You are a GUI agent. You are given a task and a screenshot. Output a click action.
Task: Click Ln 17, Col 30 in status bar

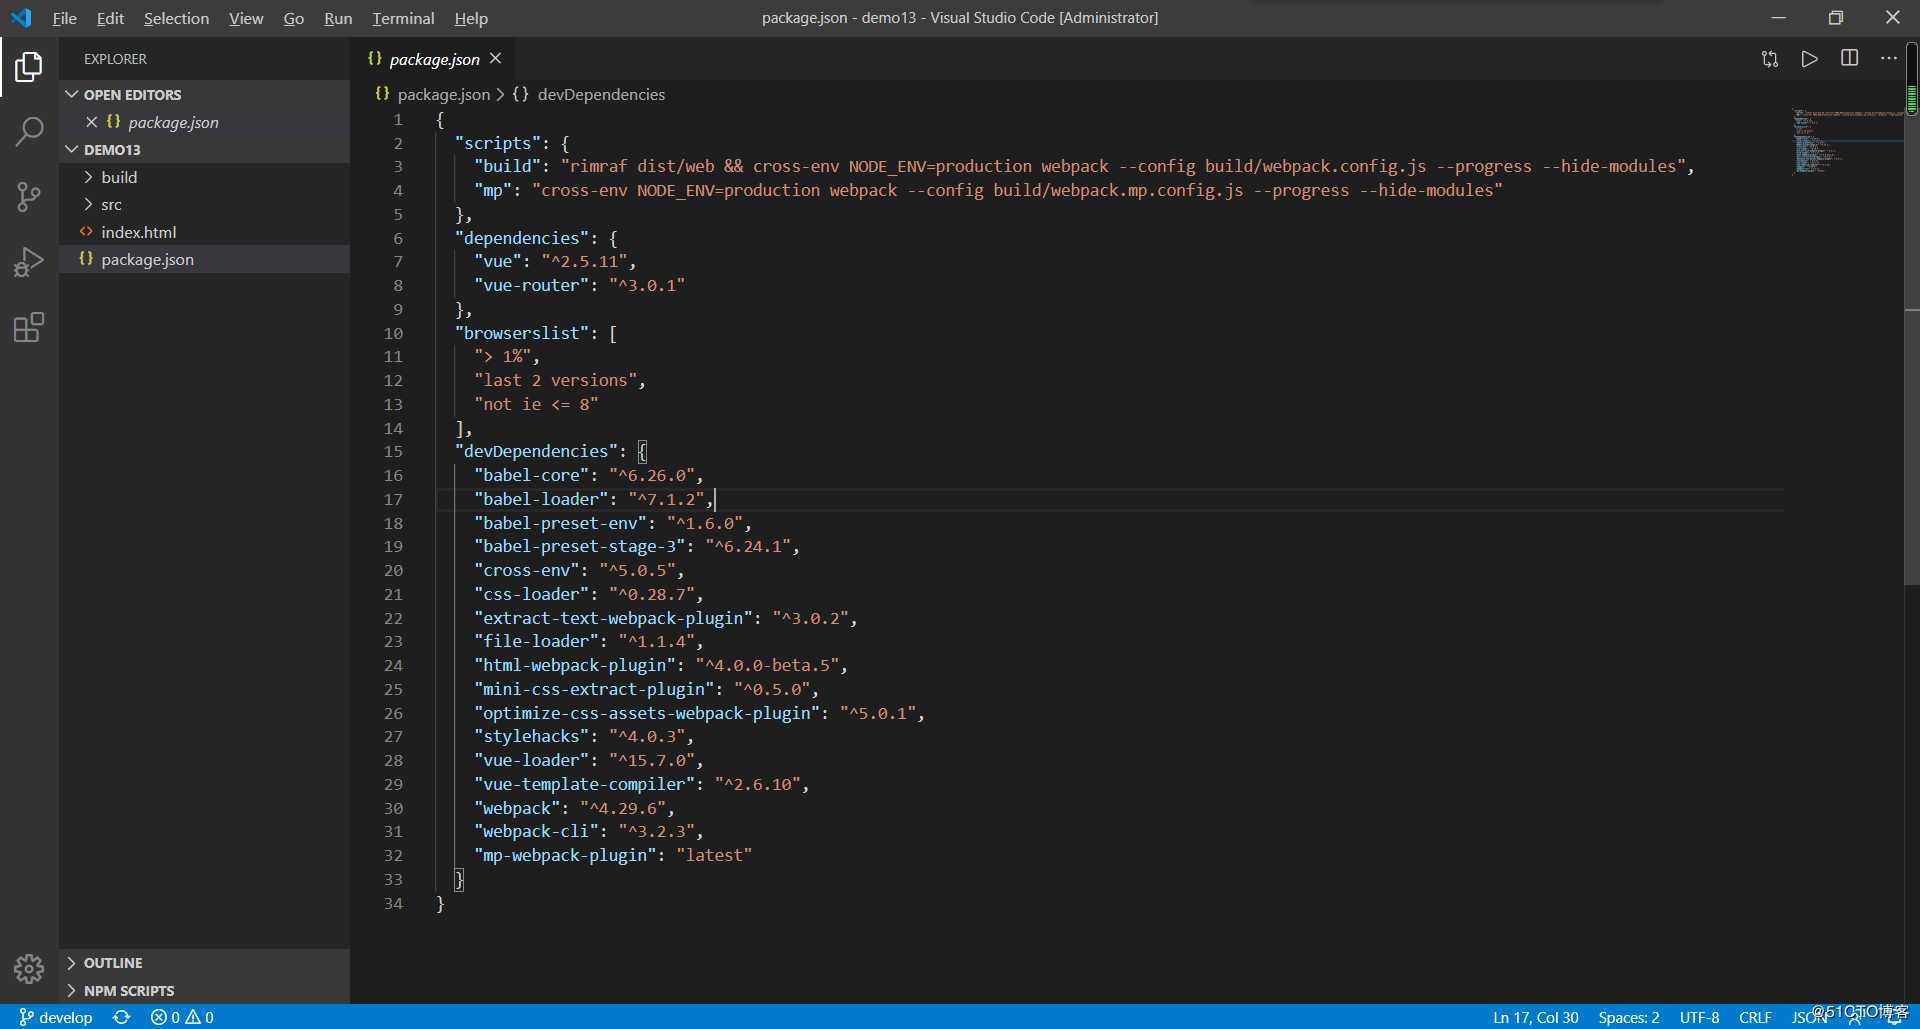click(x=1536, y=1017)
